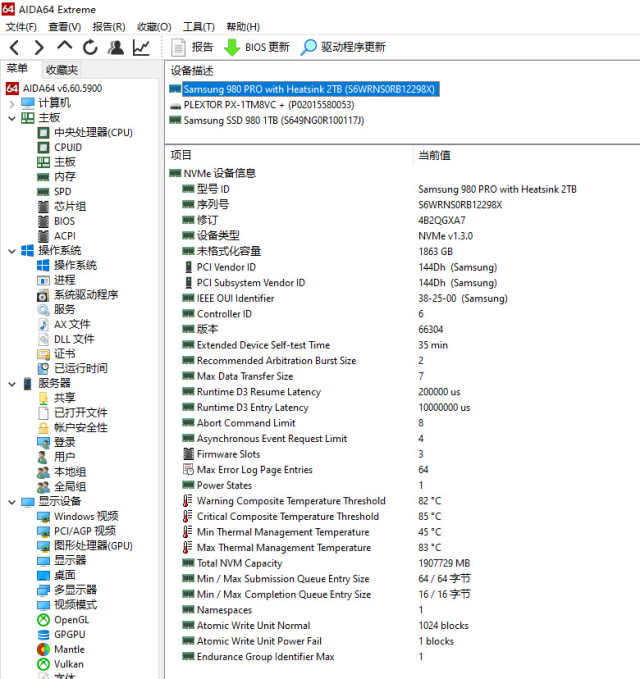Image resolution: width=640 pixels, height=679 pixels.
Task: Click the 服务 services icon
Action: pos(43,310)
